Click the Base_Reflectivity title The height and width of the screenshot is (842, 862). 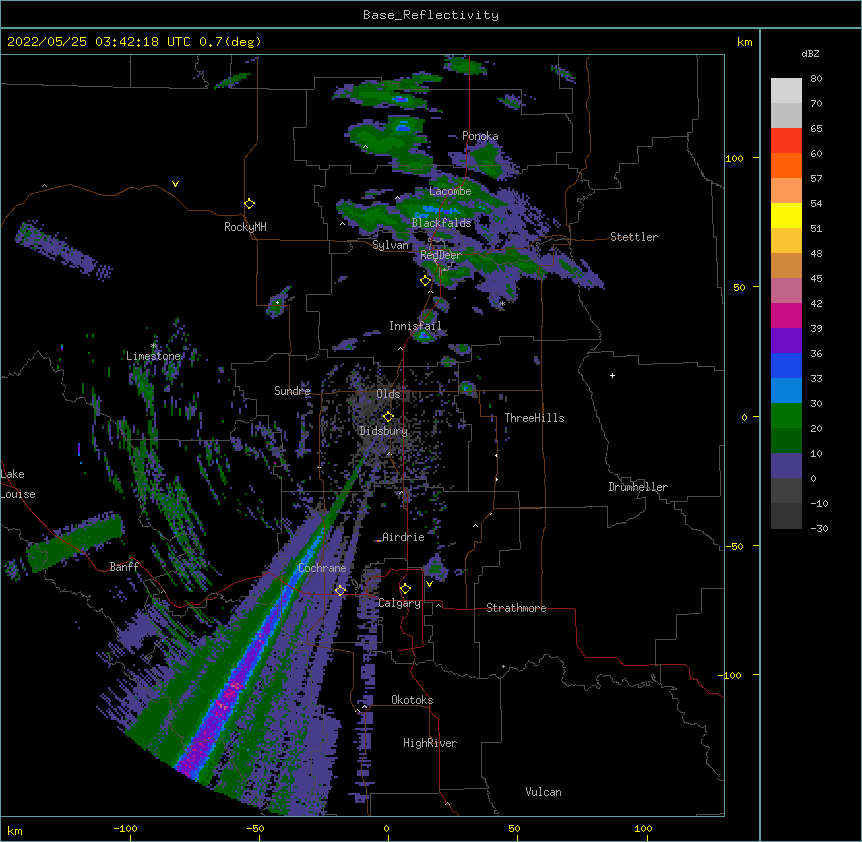tap(431, 15)
